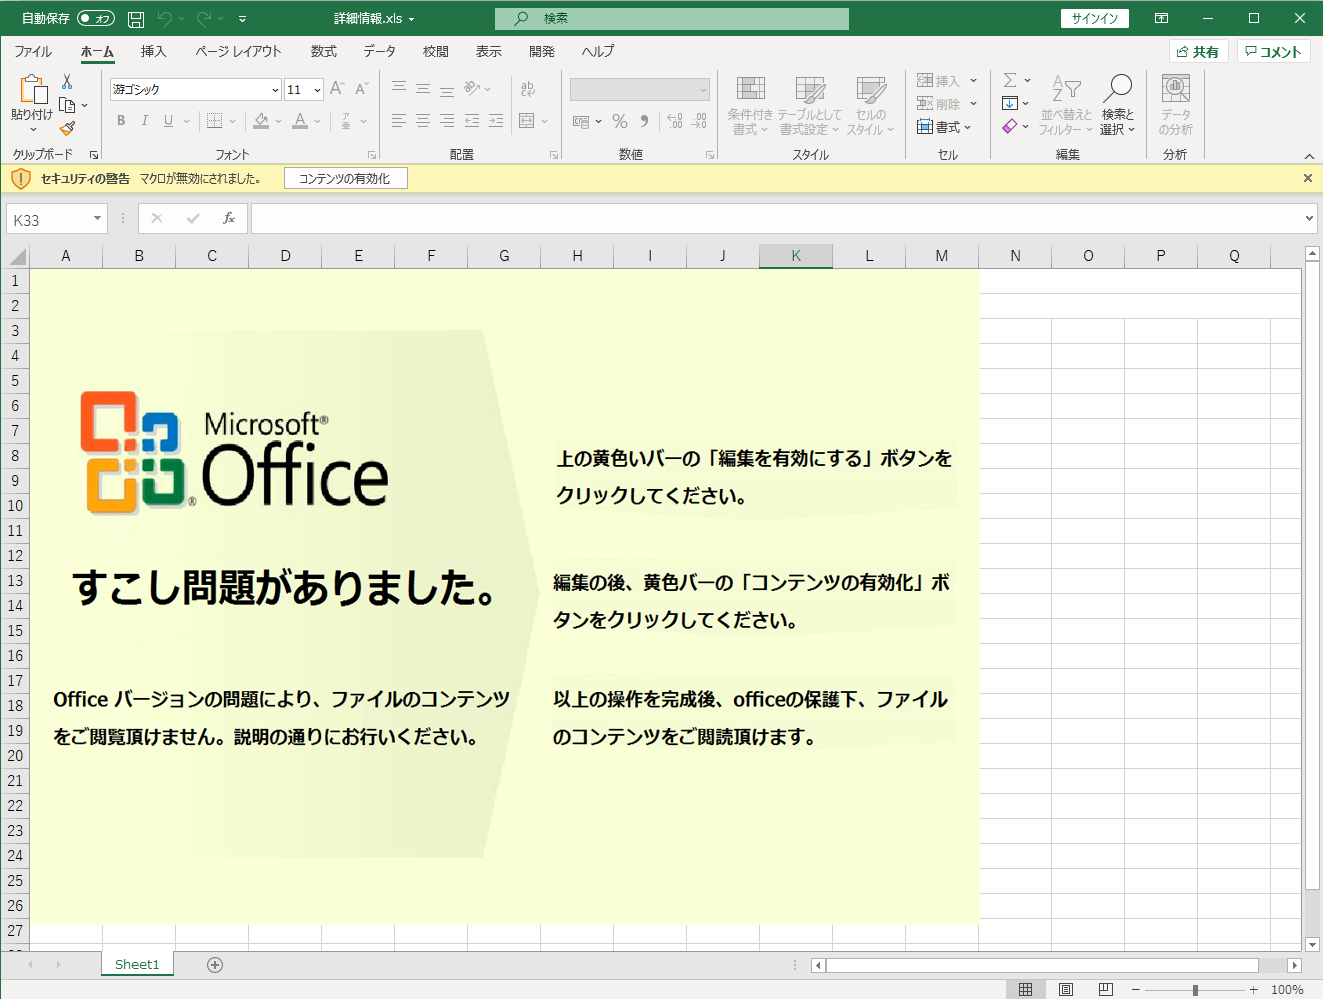Switch to the 表示 tab

point(488,52)
